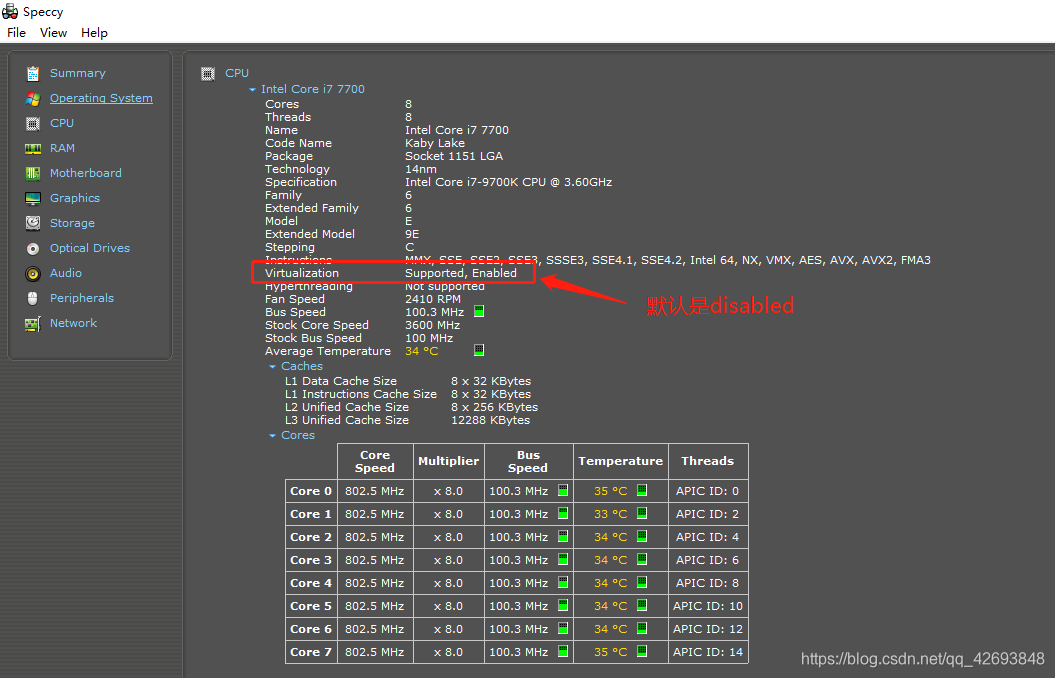Click the CPU header chip icon in main panel
The width and height of the screenshot is (1055, 678).
tap(208, 73)
